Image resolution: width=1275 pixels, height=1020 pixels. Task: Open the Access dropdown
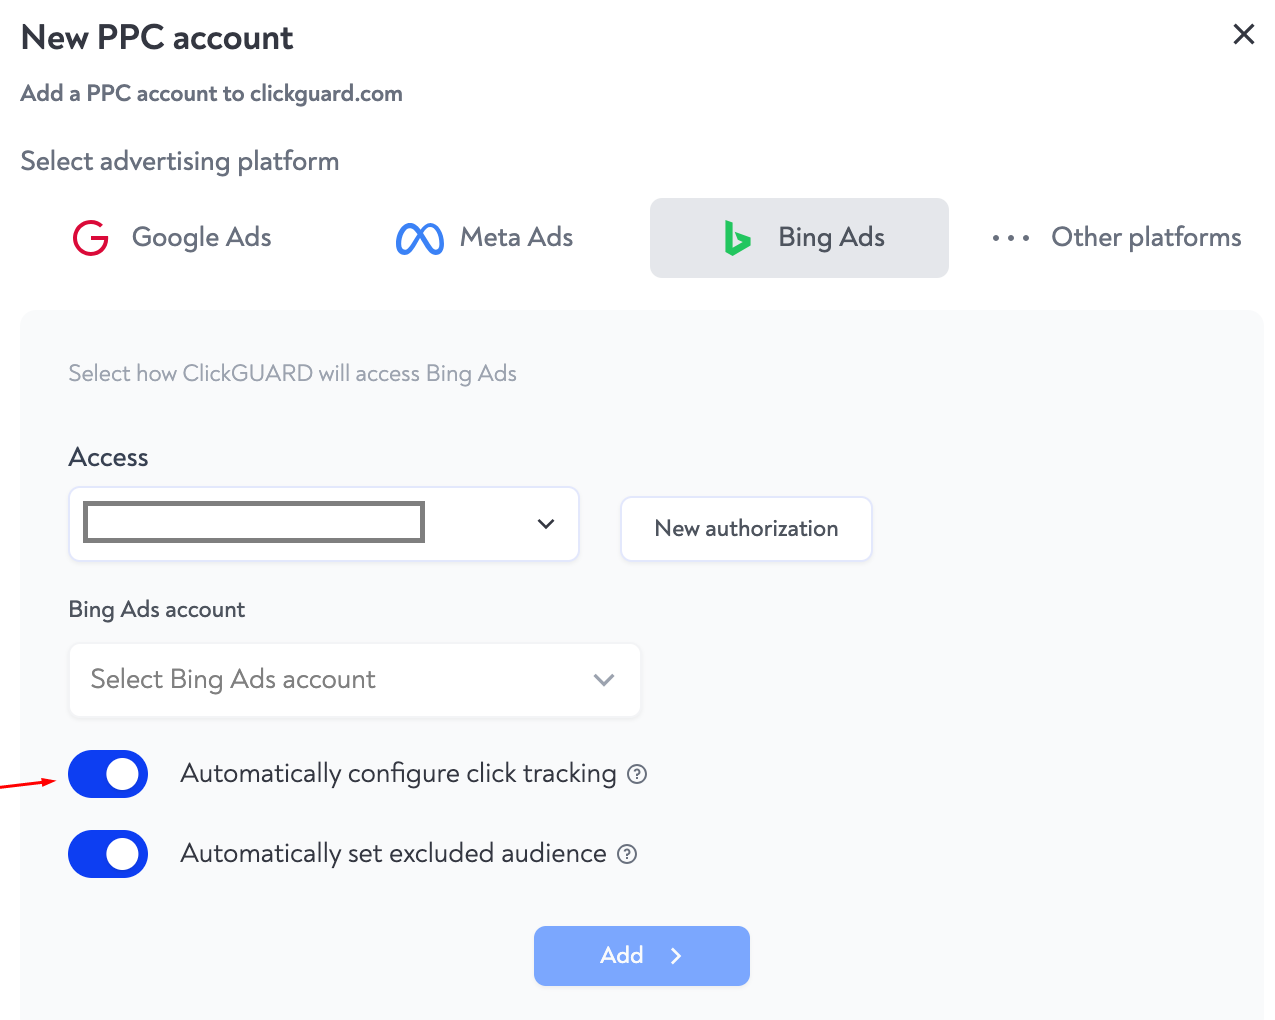coord(546,523)
